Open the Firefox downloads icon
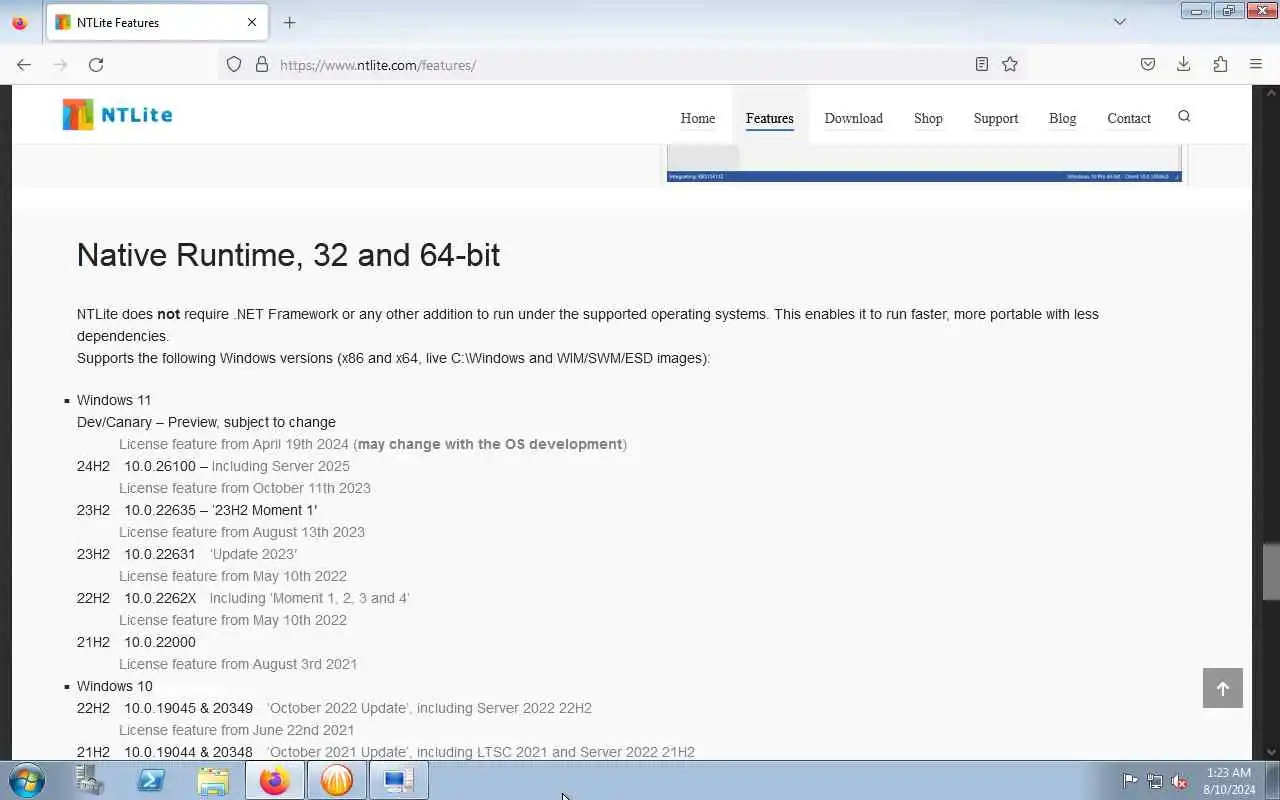The image size is (1280, 800). click(x=1184, y=65)
